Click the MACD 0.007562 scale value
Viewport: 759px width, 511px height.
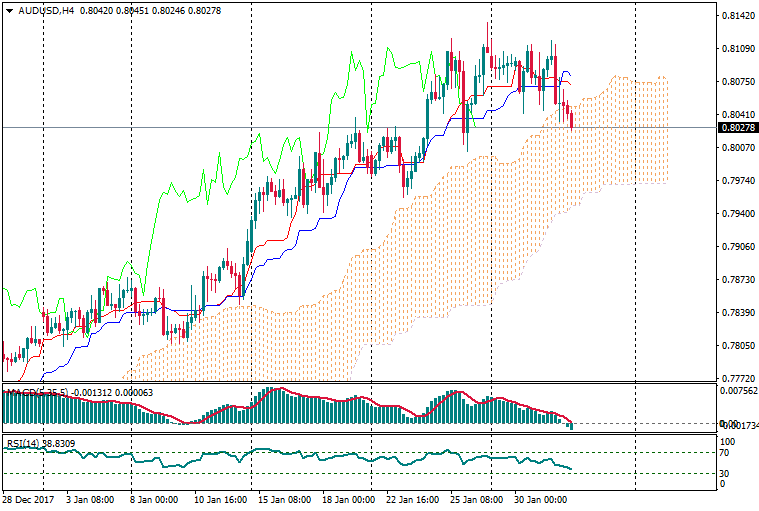click(738, 391)
